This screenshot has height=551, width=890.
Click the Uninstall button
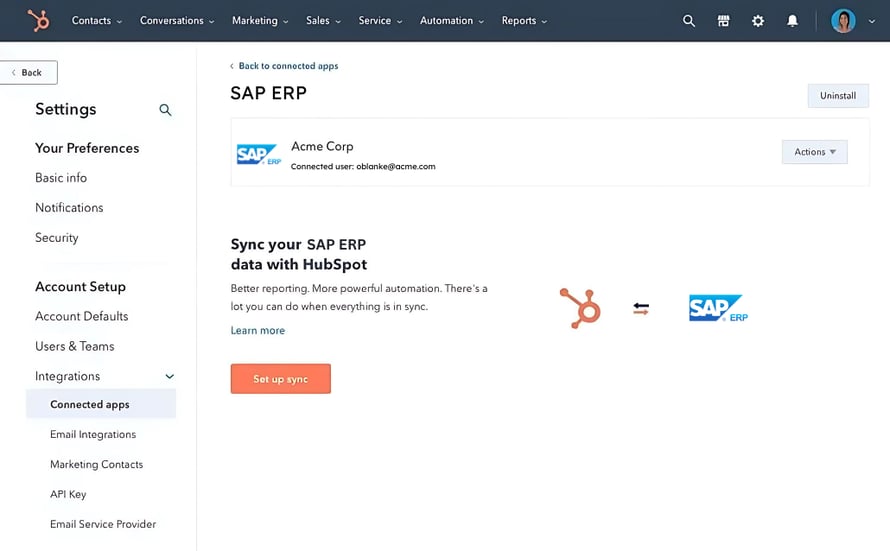(838, 96)
